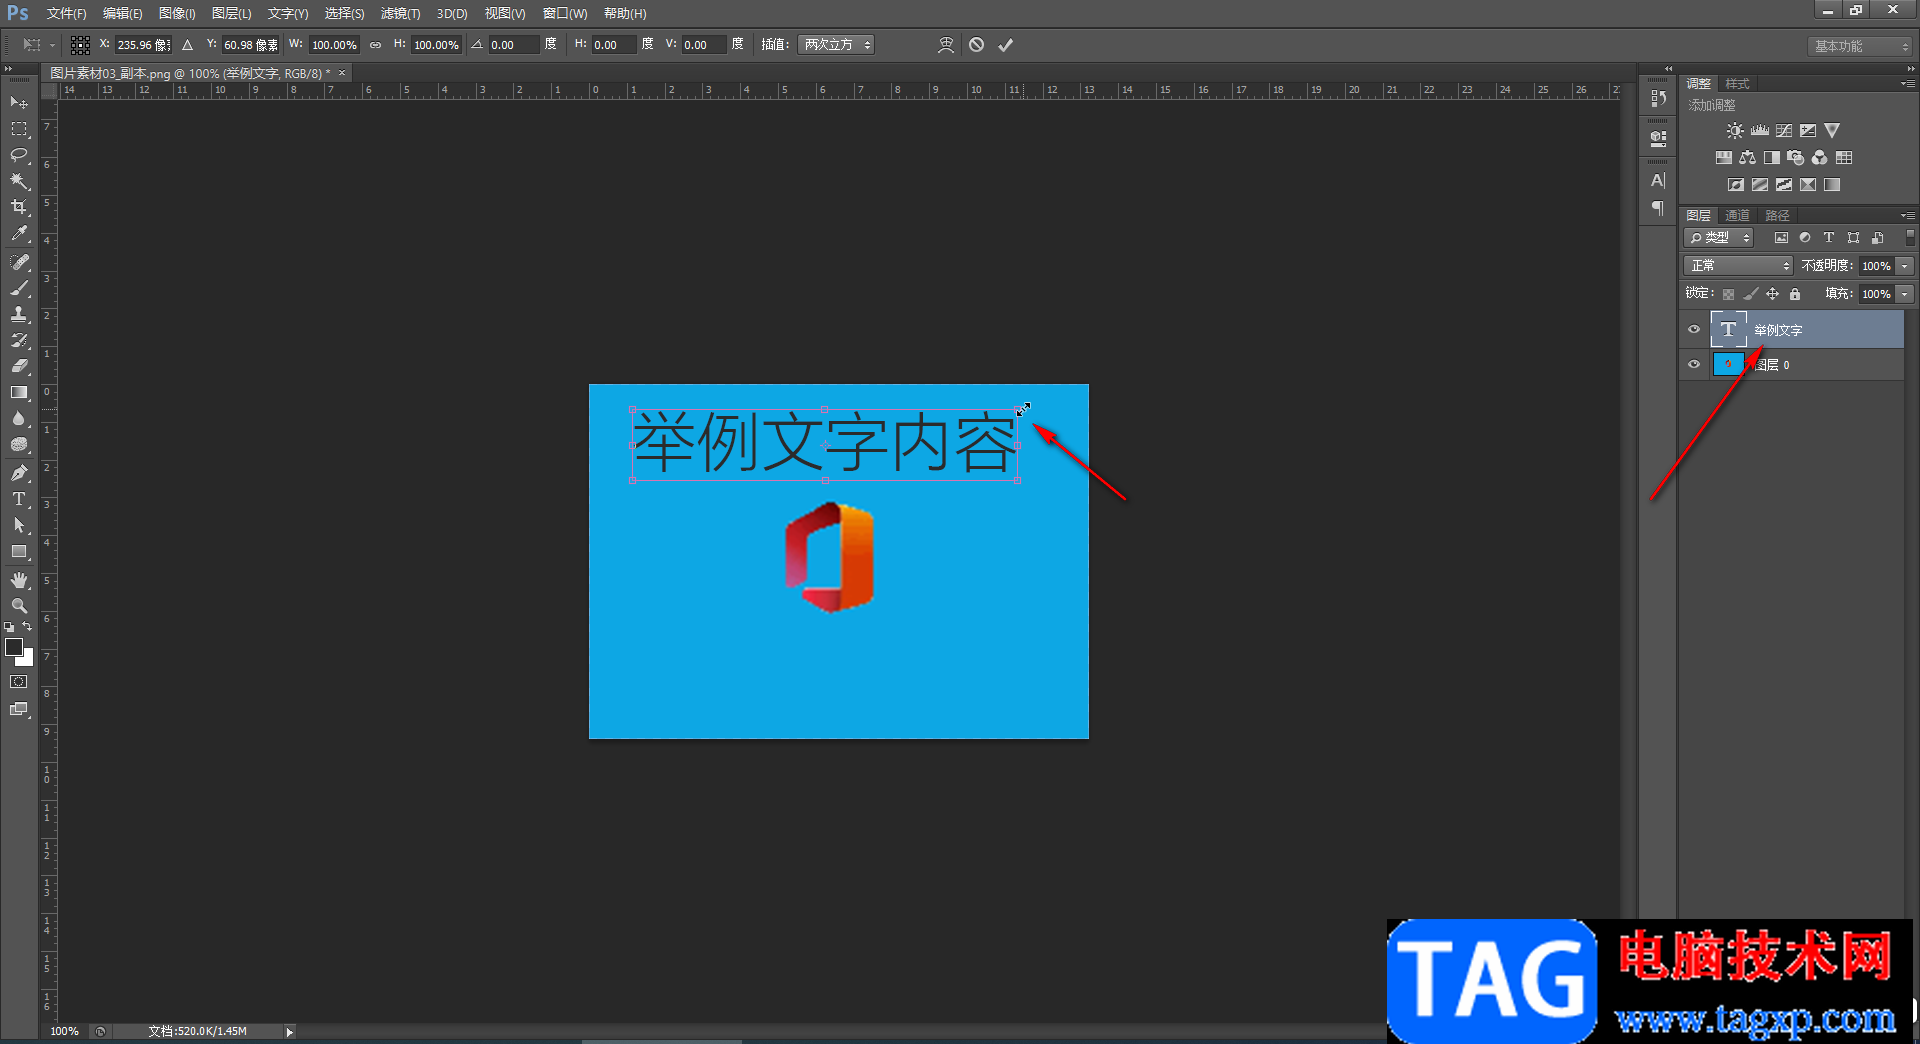The image size is (1920, 1044).
Task: Open interpolation 两次立方 dropdown
Action: coord(836,45)
